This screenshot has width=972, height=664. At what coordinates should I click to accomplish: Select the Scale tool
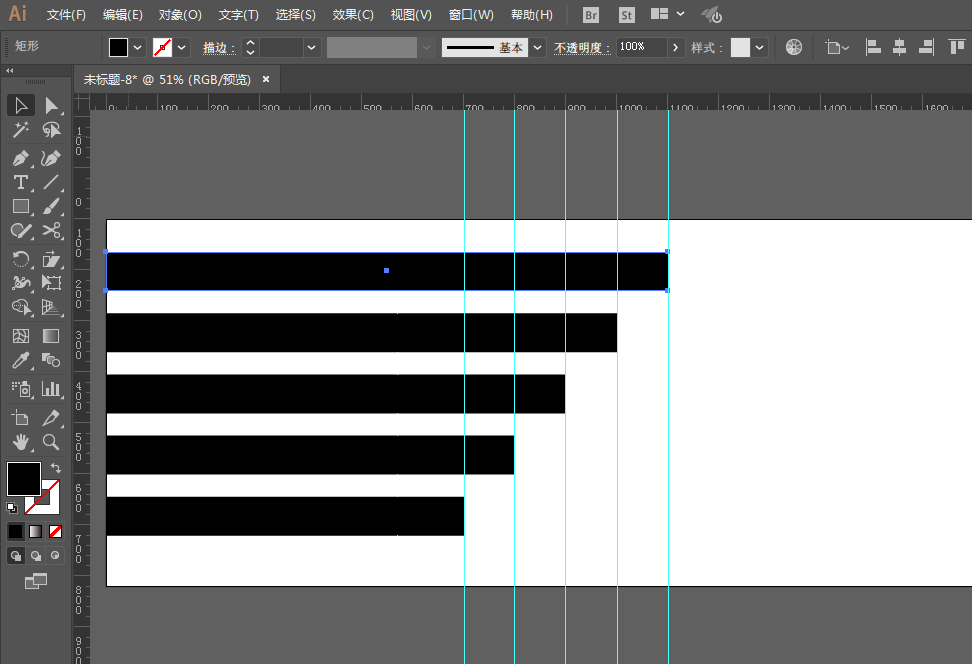tap(51, 259)
